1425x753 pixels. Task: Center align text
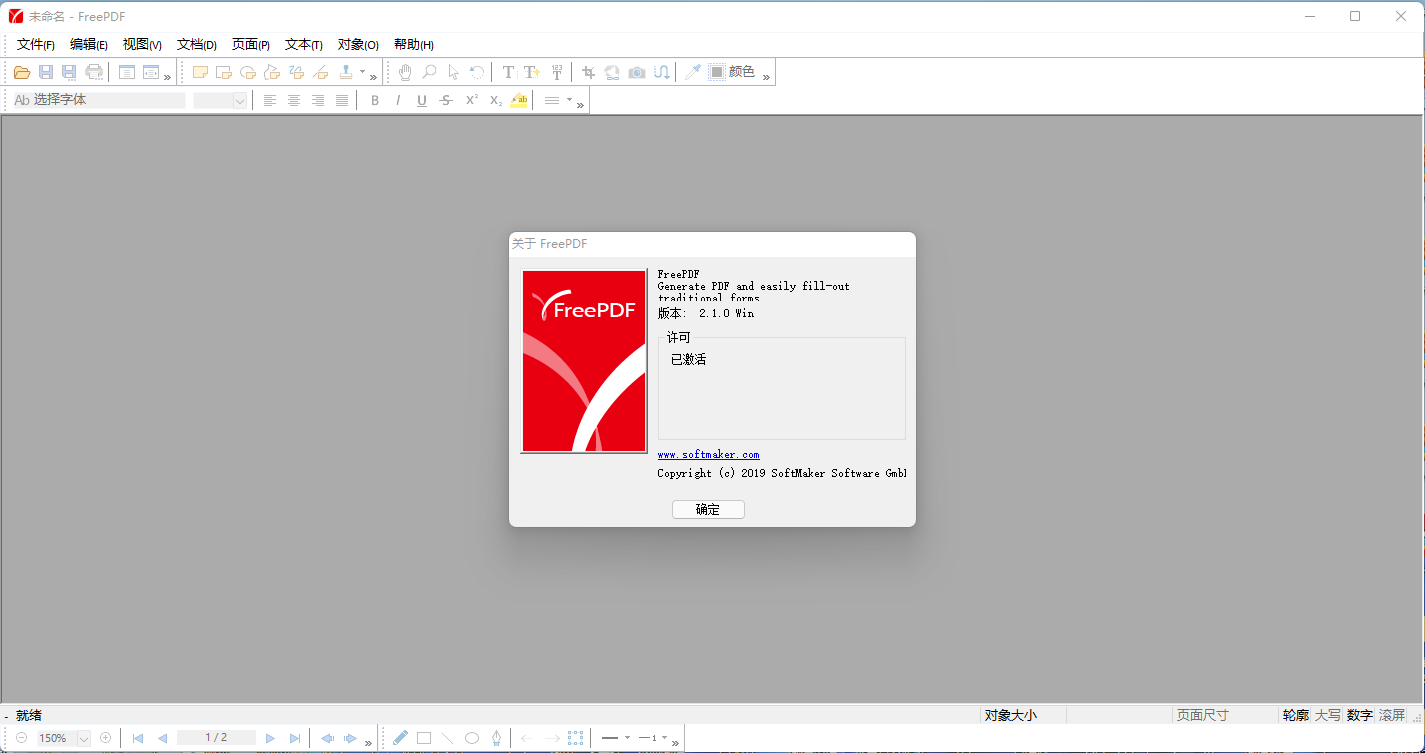tap(294, 100)
